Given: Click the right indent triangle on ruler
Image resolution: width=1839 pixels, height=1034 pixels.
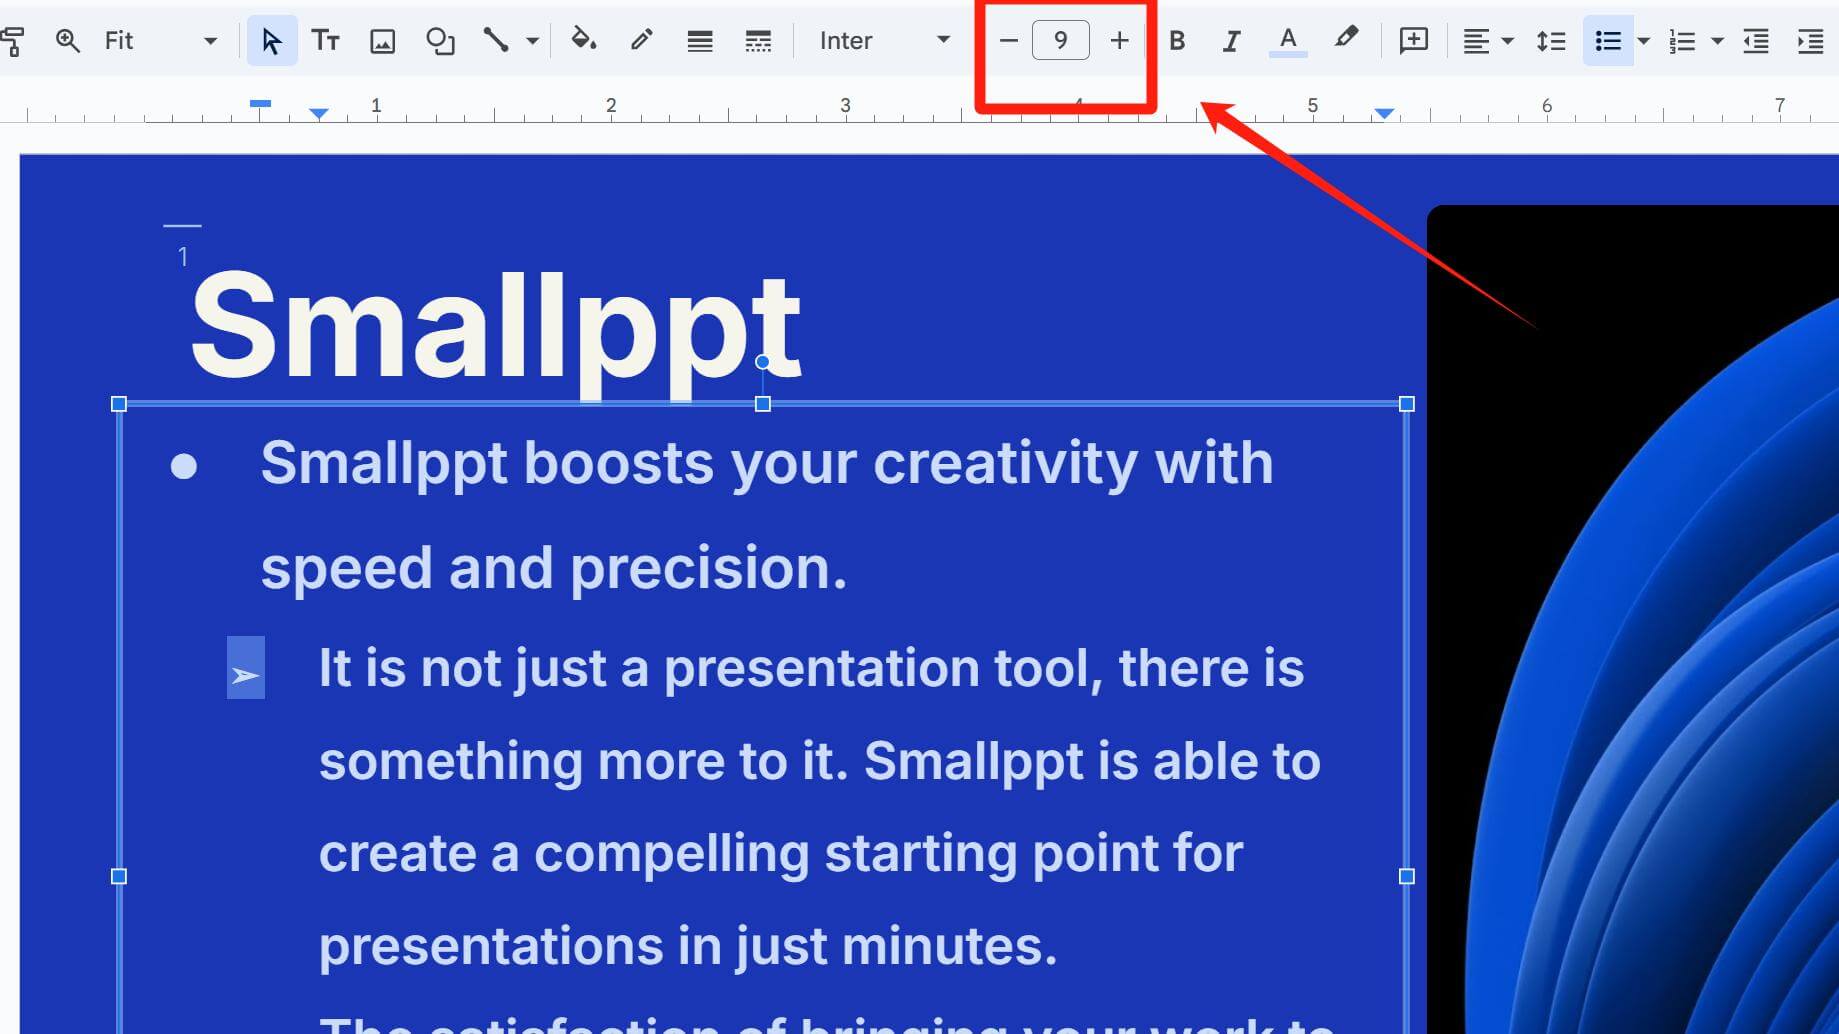Looking at the screenshot, I should point(1384,114).
